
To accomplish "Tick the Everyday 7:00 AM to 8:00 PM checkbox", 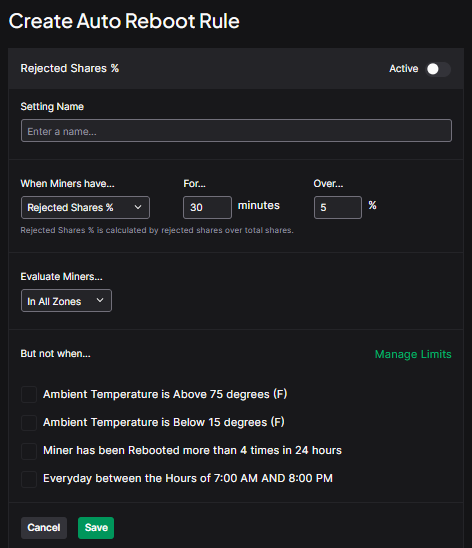I will 29,479.
